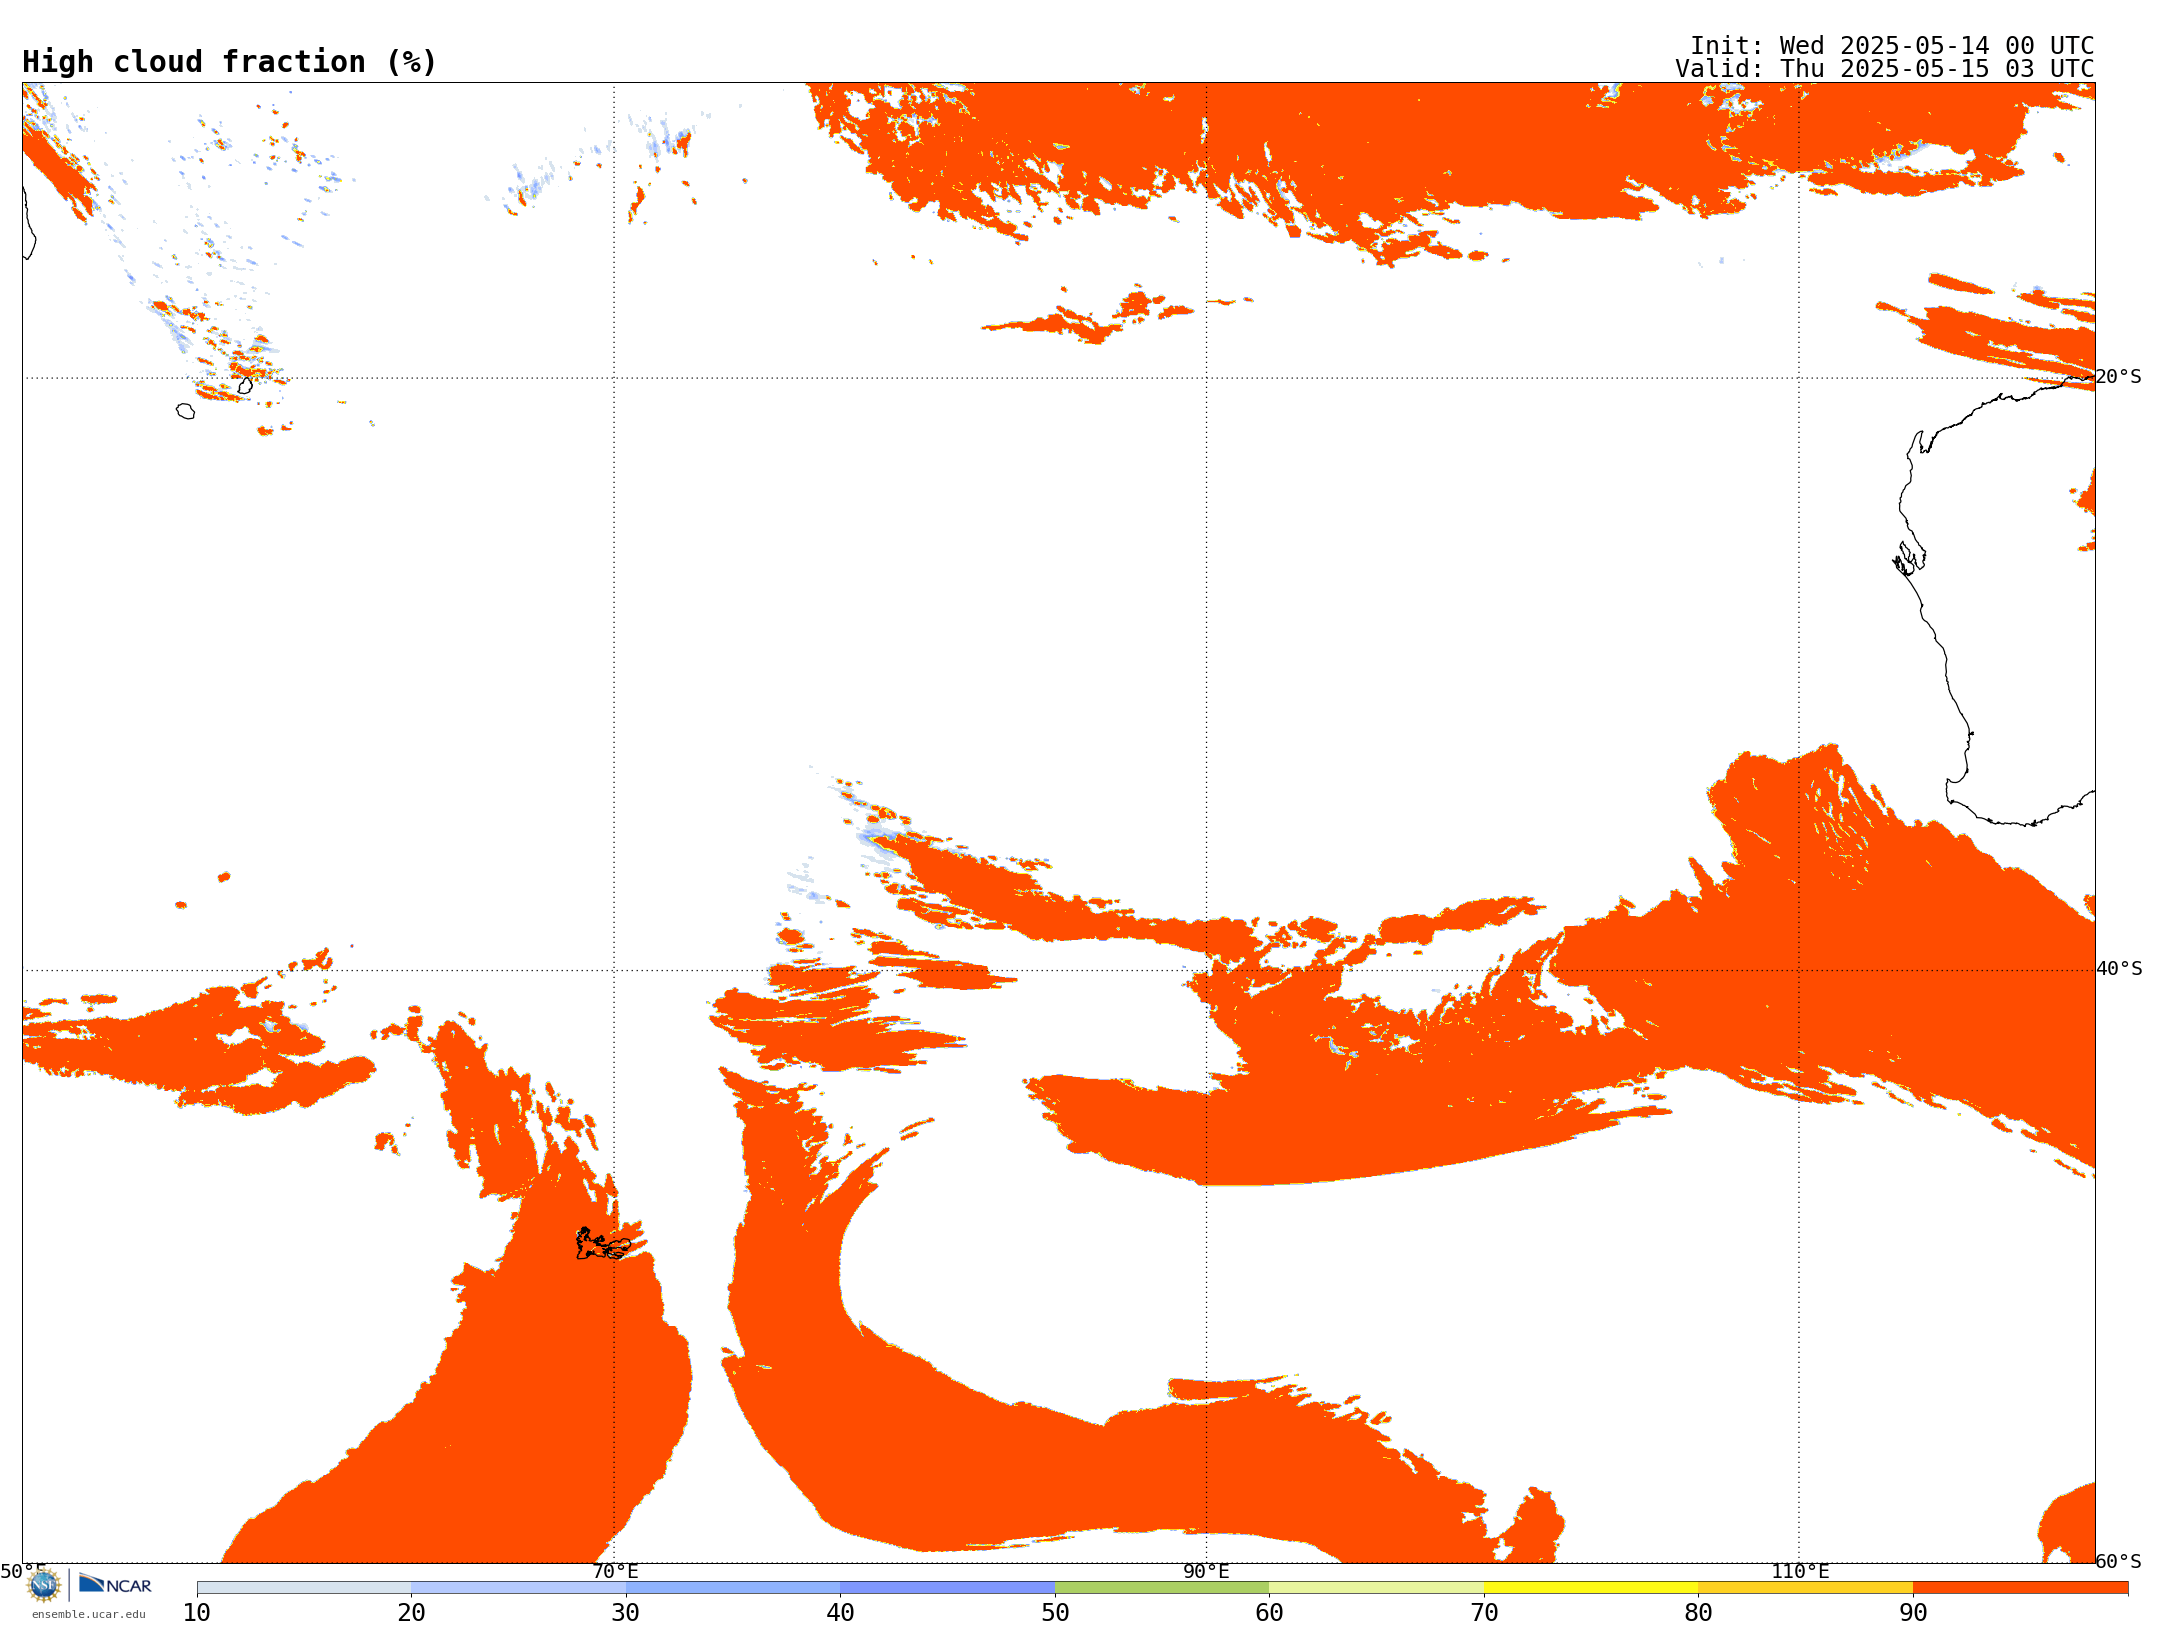The width and height of the screenshot is (2160, 1626).
Task: Click the colorbar tick label 10
Action: [197, 1612]
